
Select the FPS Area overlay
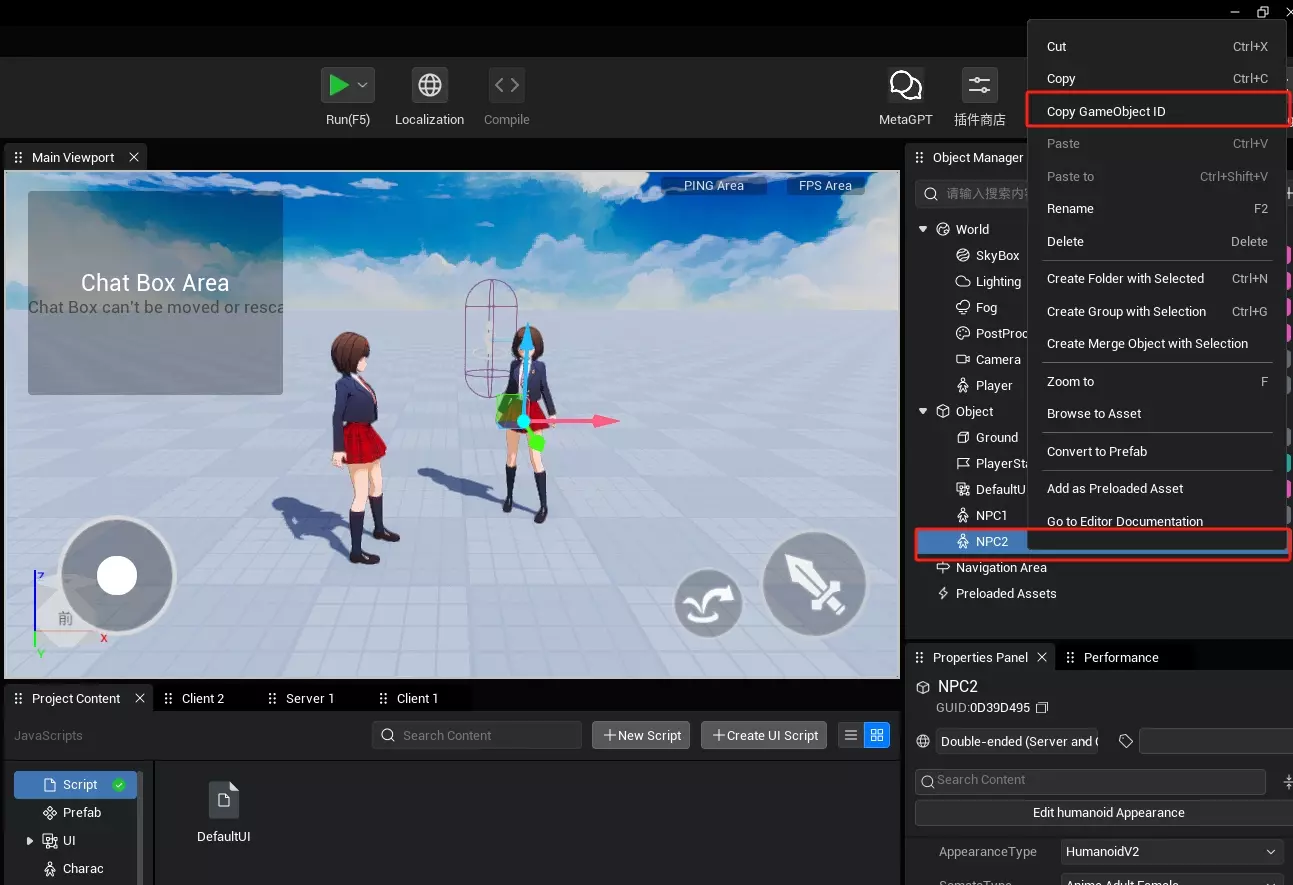(825, 185)
